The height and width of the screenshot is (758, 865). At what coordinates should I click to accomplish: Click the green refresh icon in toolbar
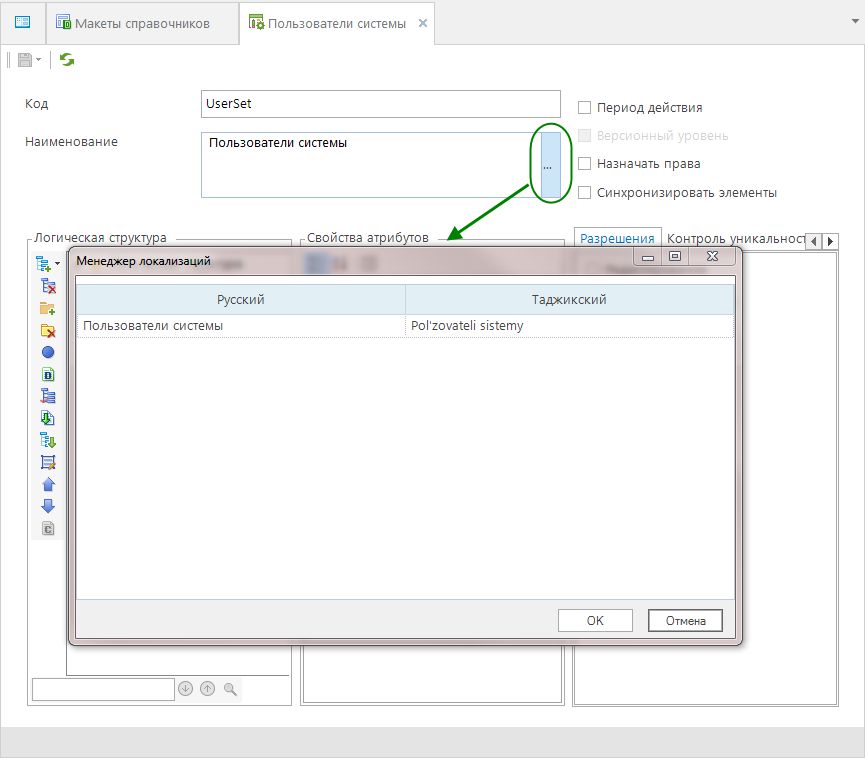(x=67, y=60)
